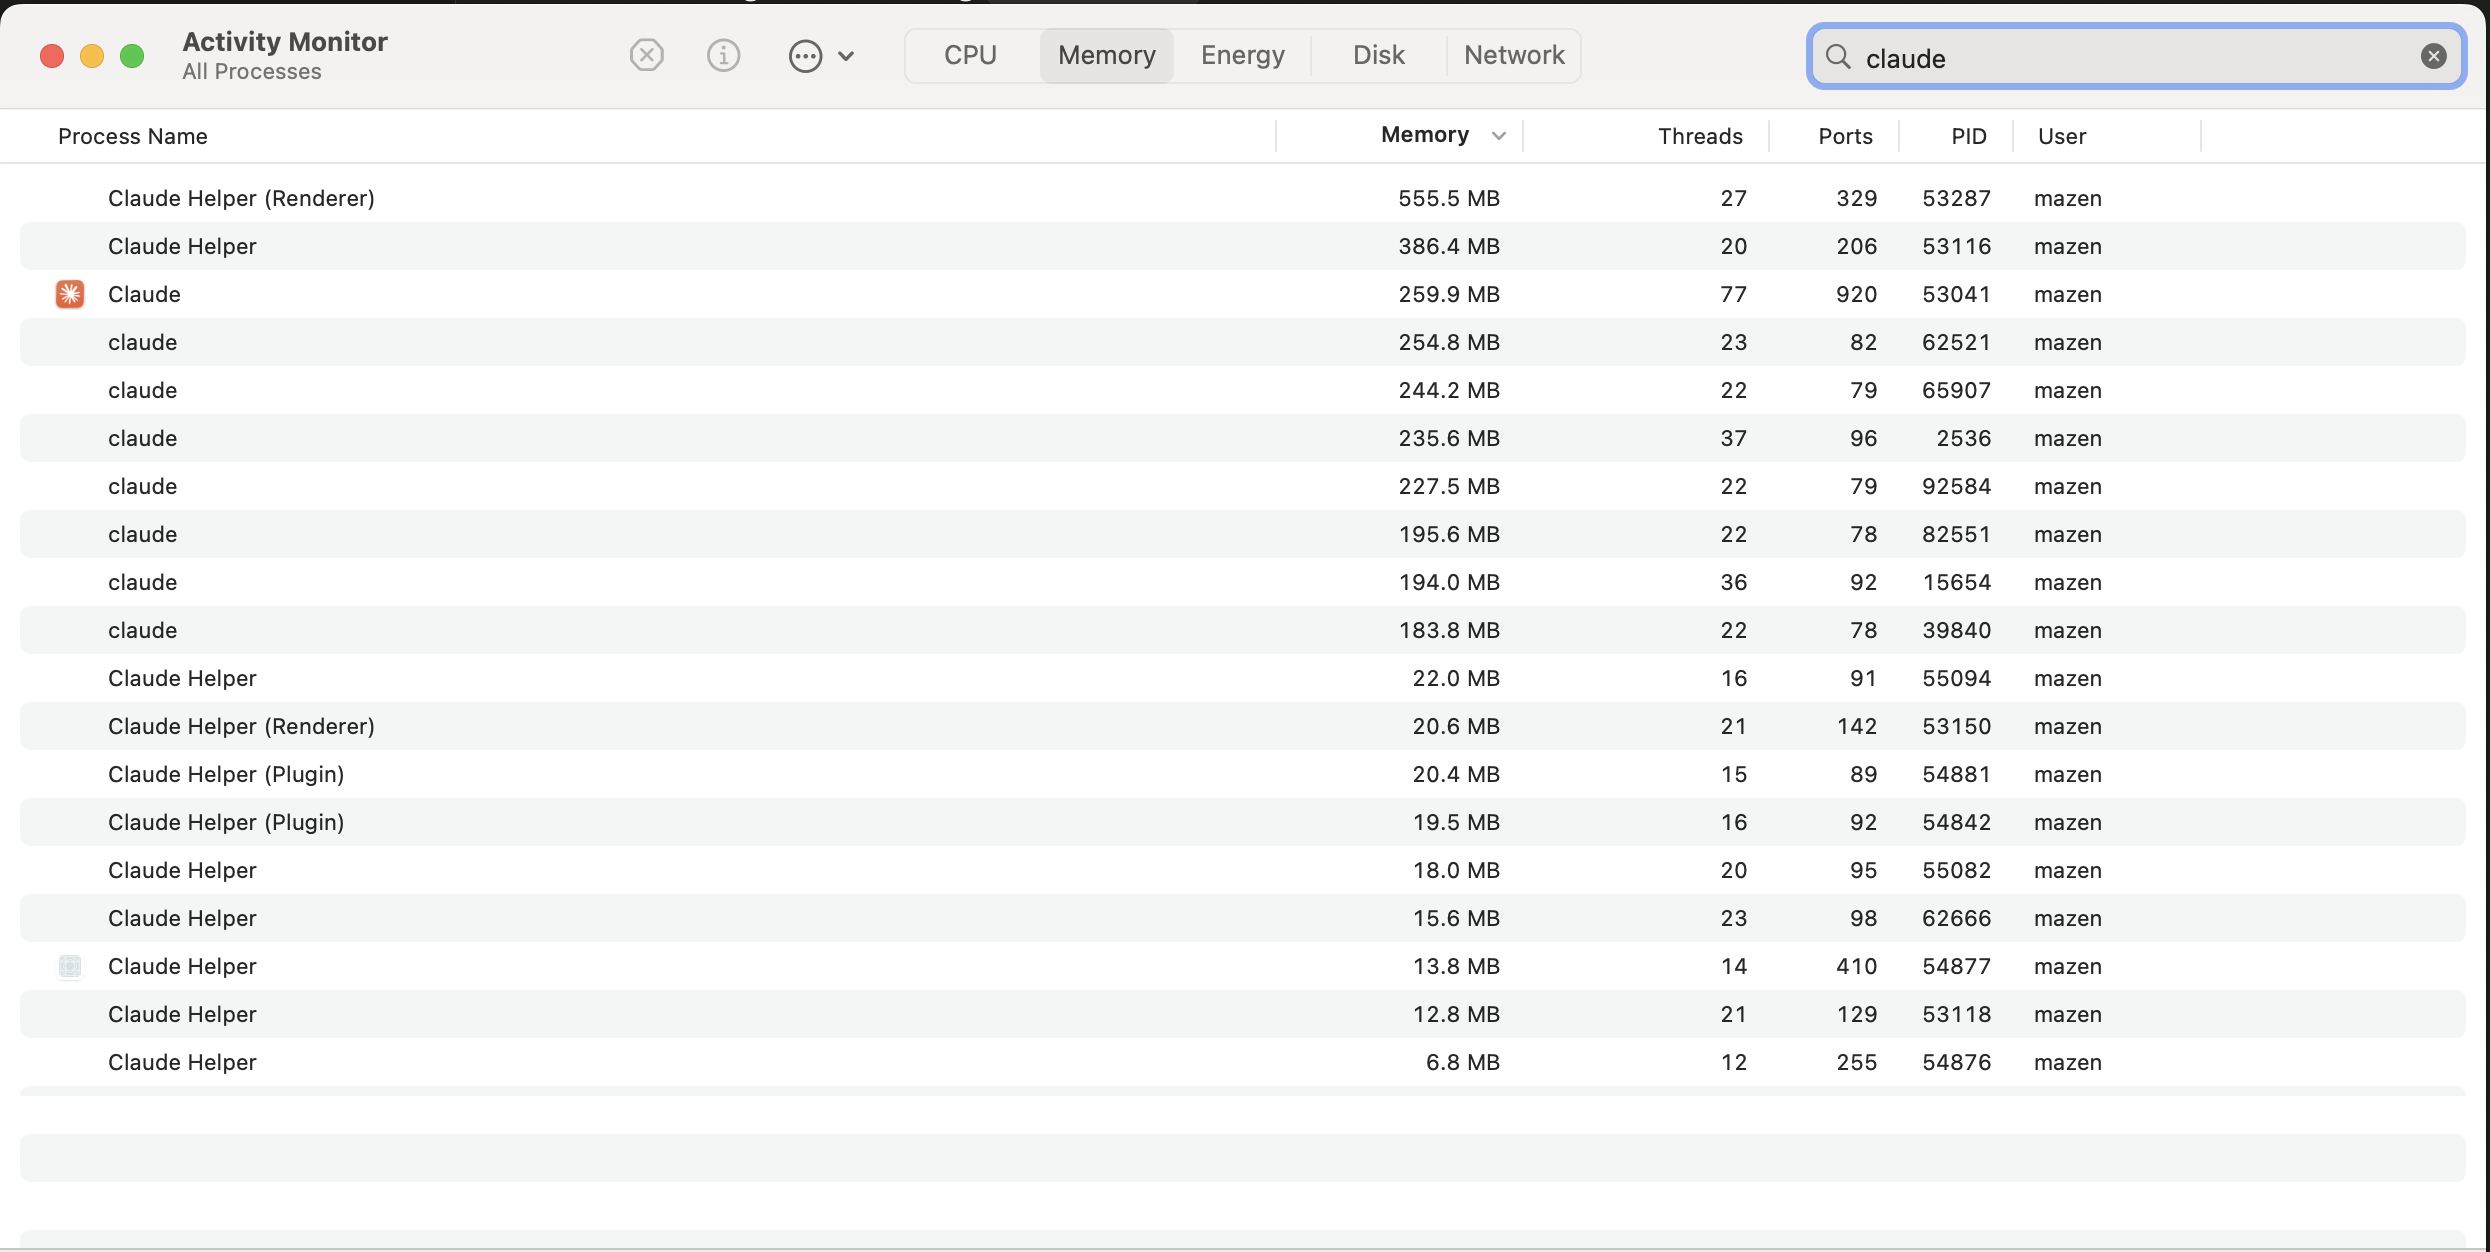Select Claude Helper row with 12.8 MB
This screenshot has width=2490, height=1252.
1243,1014
